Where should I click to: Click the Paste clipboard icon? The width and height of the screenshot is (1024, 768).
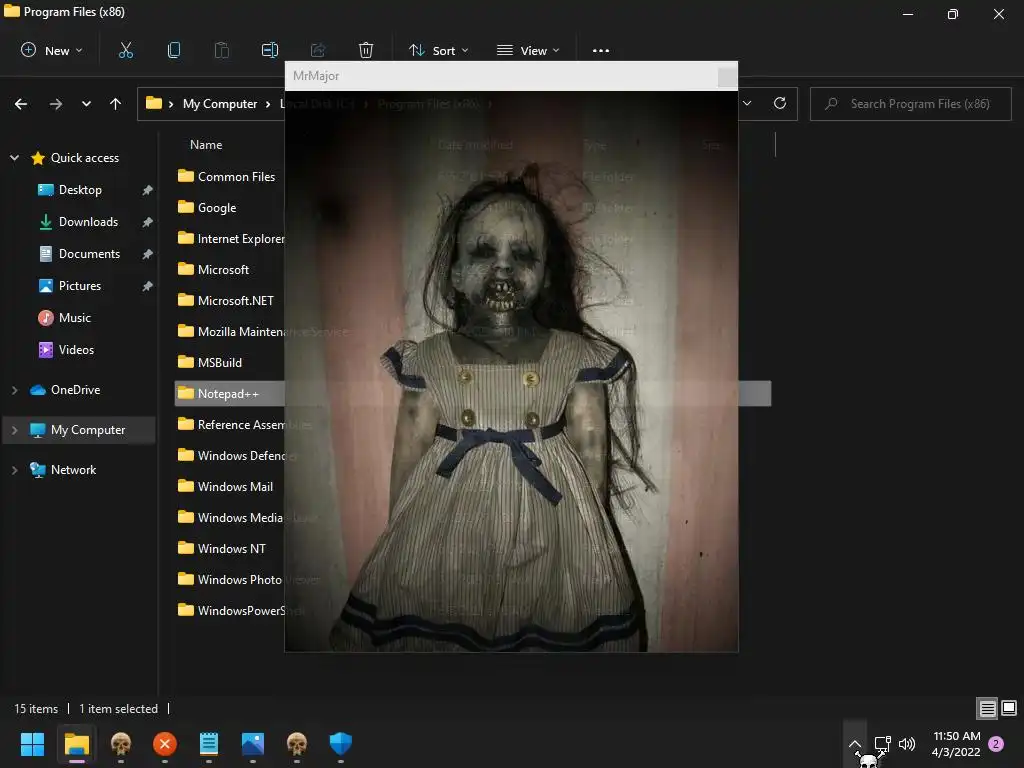pos(222,50)
